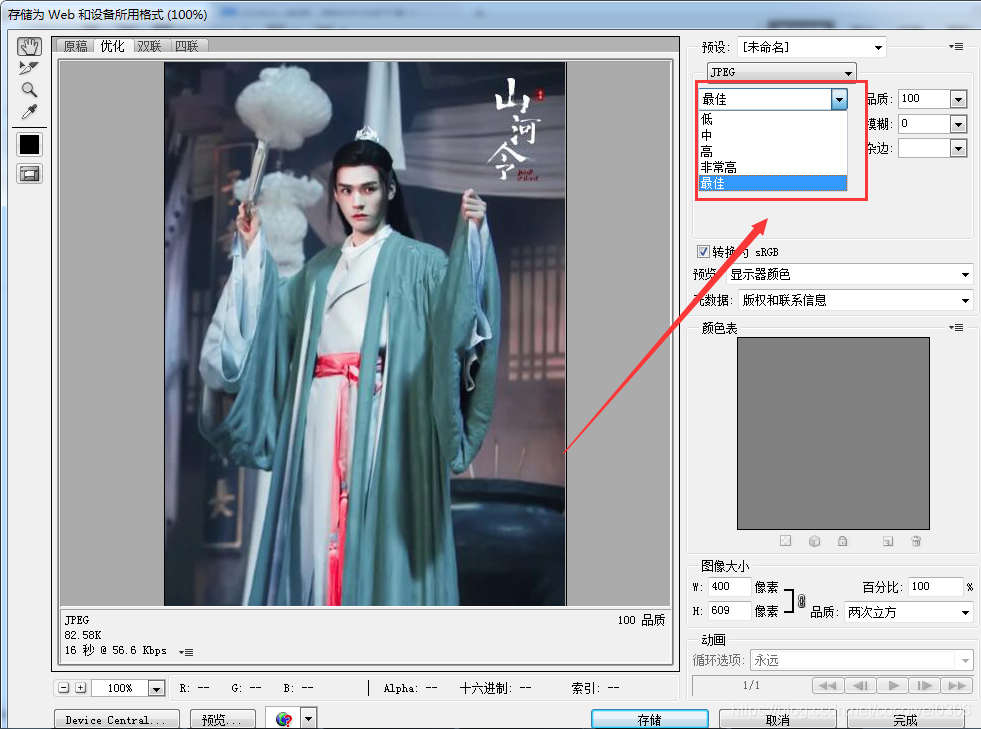This screenshot has height=729, width=981.
Task: Click the zoom out minus button
Action: tap(64, 688)
